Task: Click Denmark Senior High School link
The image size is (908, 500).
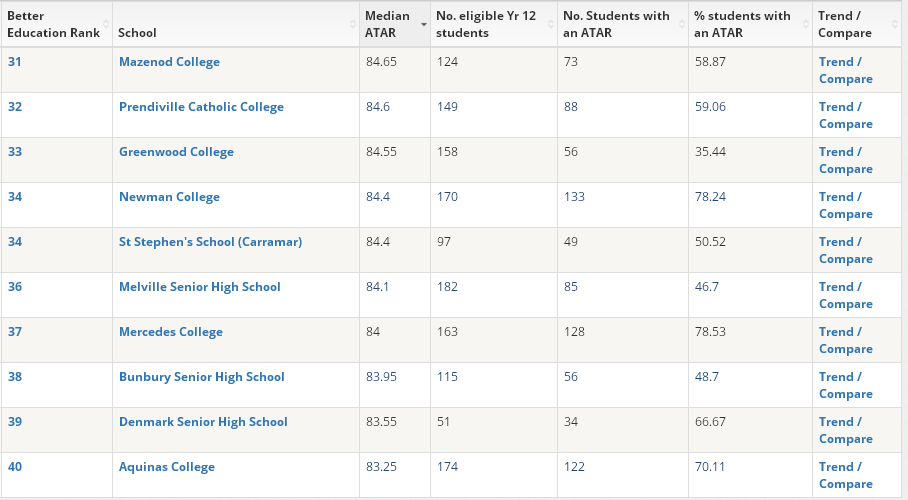Action: coord(203,422)
